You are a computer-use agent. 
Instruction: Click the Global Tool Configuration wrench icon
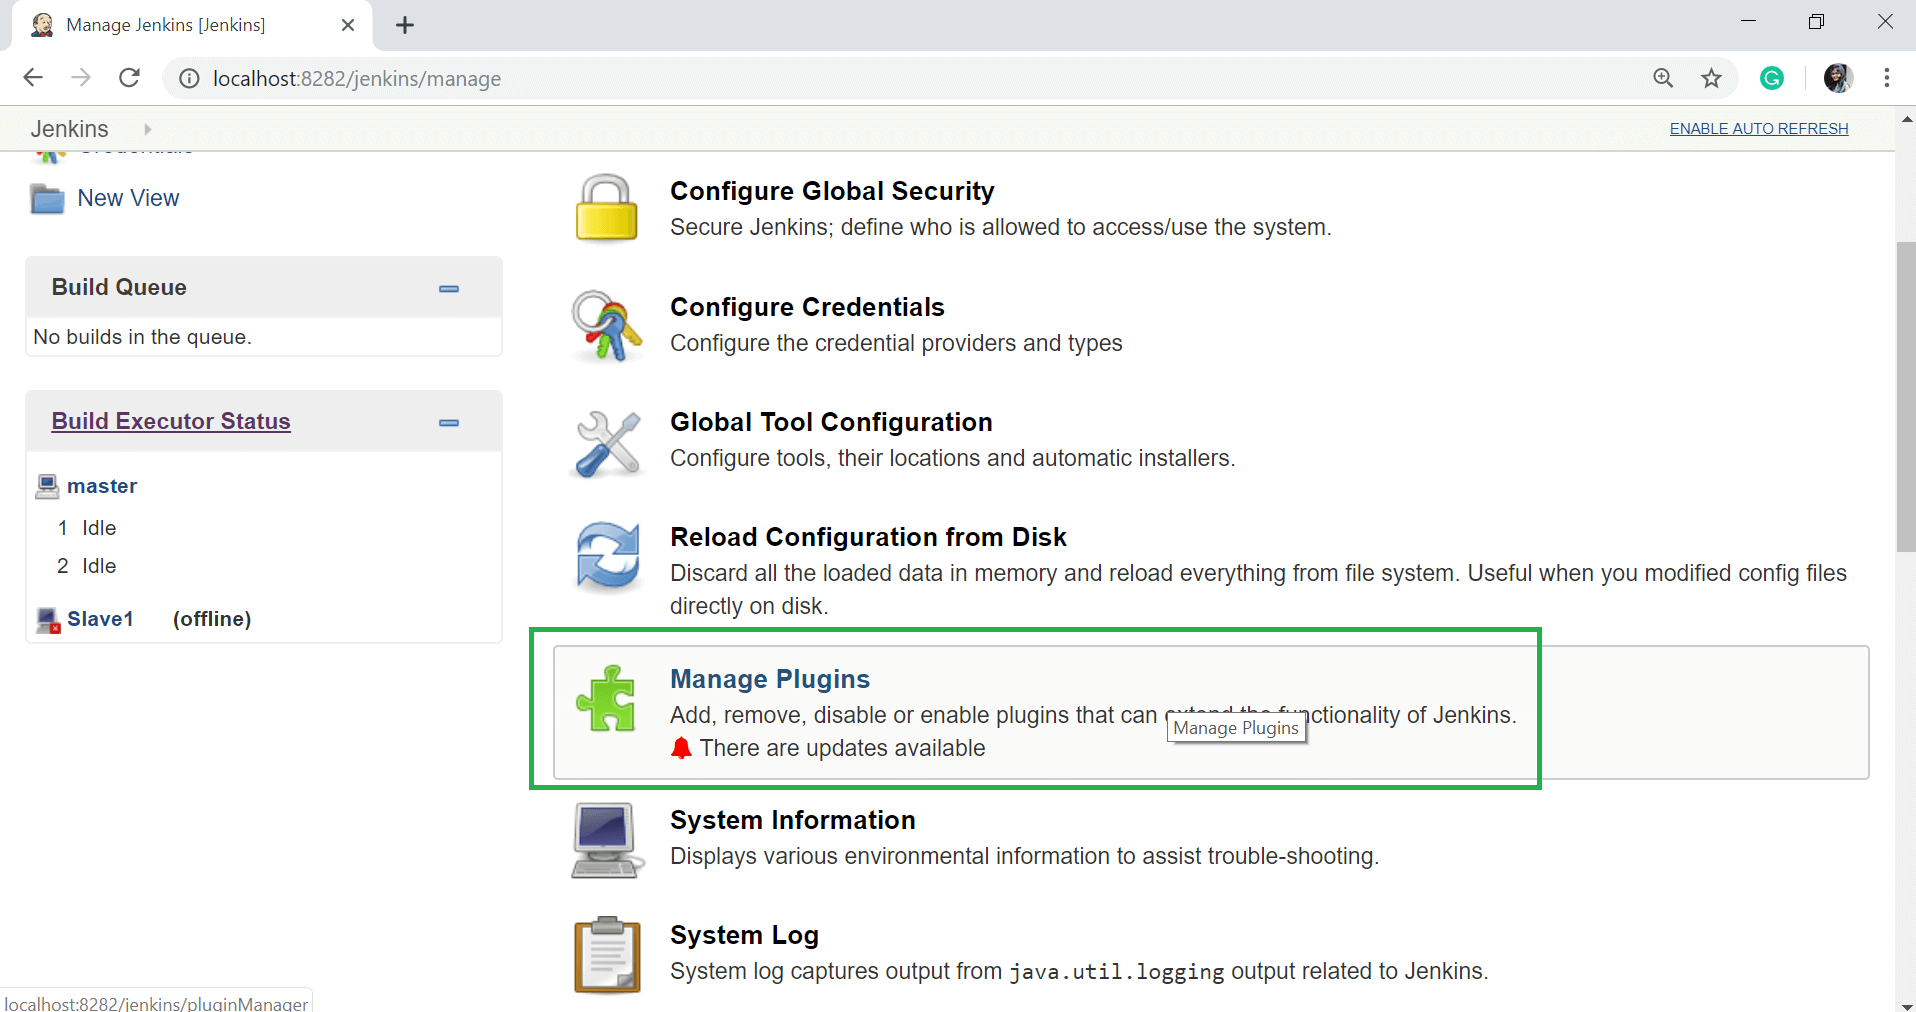pos(607,443)
